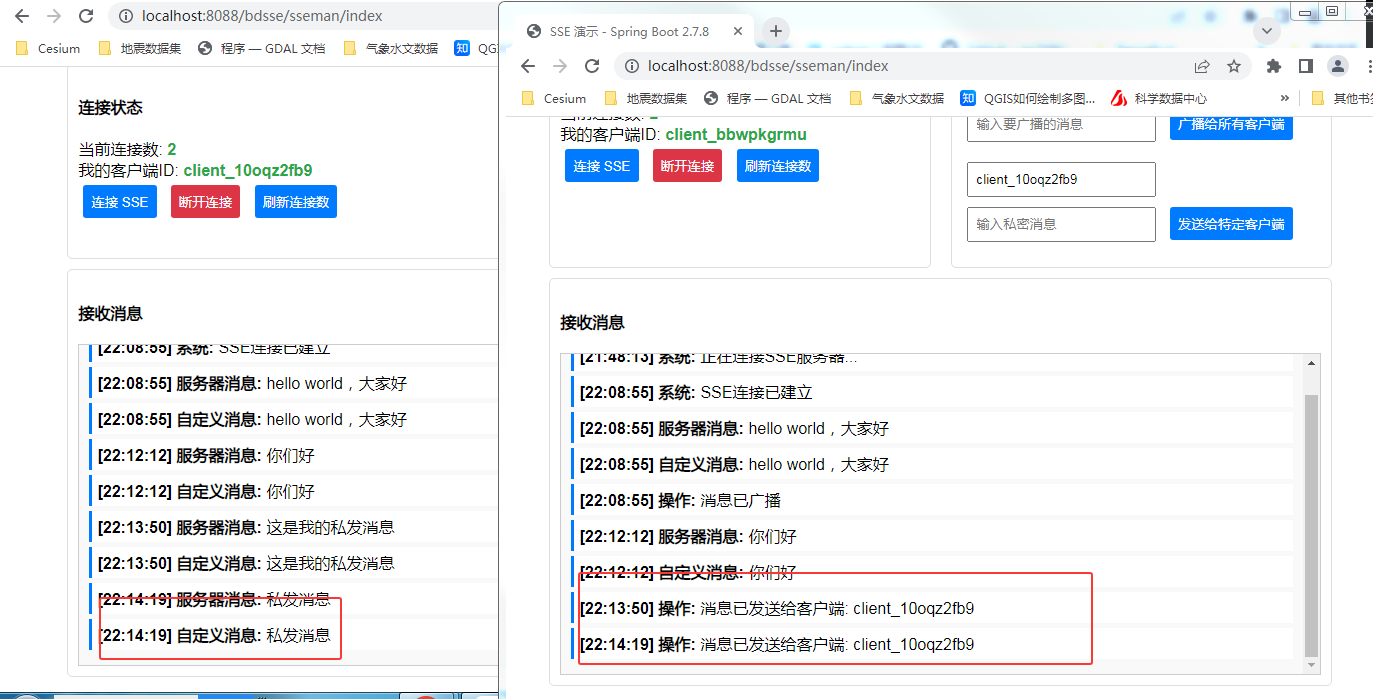
Task: Click 刷新连接数 button in right window
Action: tap(778, 166)
